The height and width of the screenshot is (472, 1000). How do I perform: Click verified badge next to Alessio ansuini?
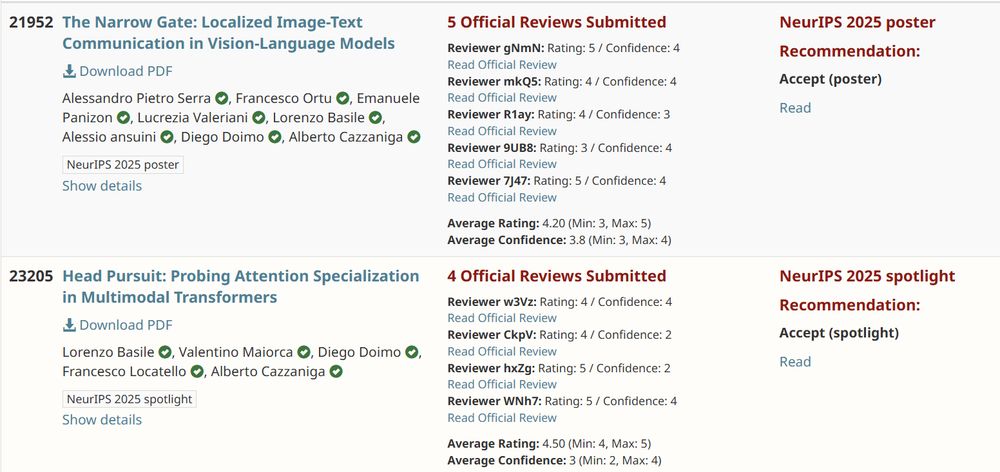click(x=167, y=137)
